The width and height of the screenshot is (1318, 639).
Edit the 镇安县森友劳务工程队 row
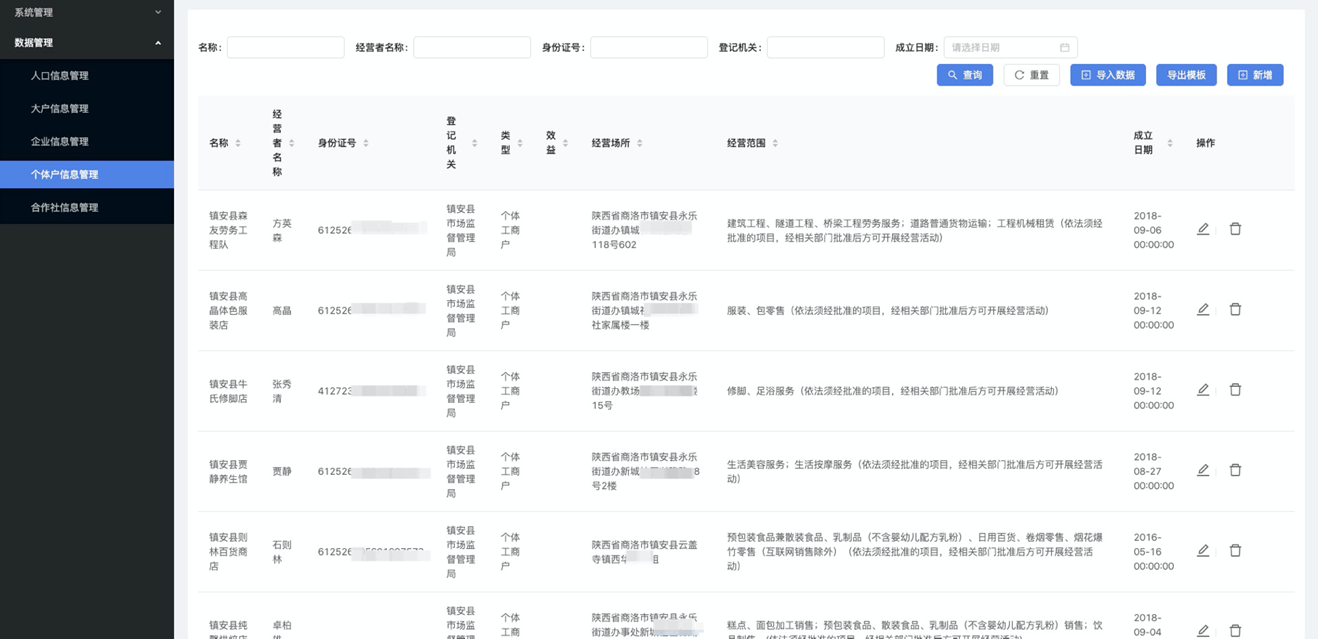click(x=1203, y=229)
